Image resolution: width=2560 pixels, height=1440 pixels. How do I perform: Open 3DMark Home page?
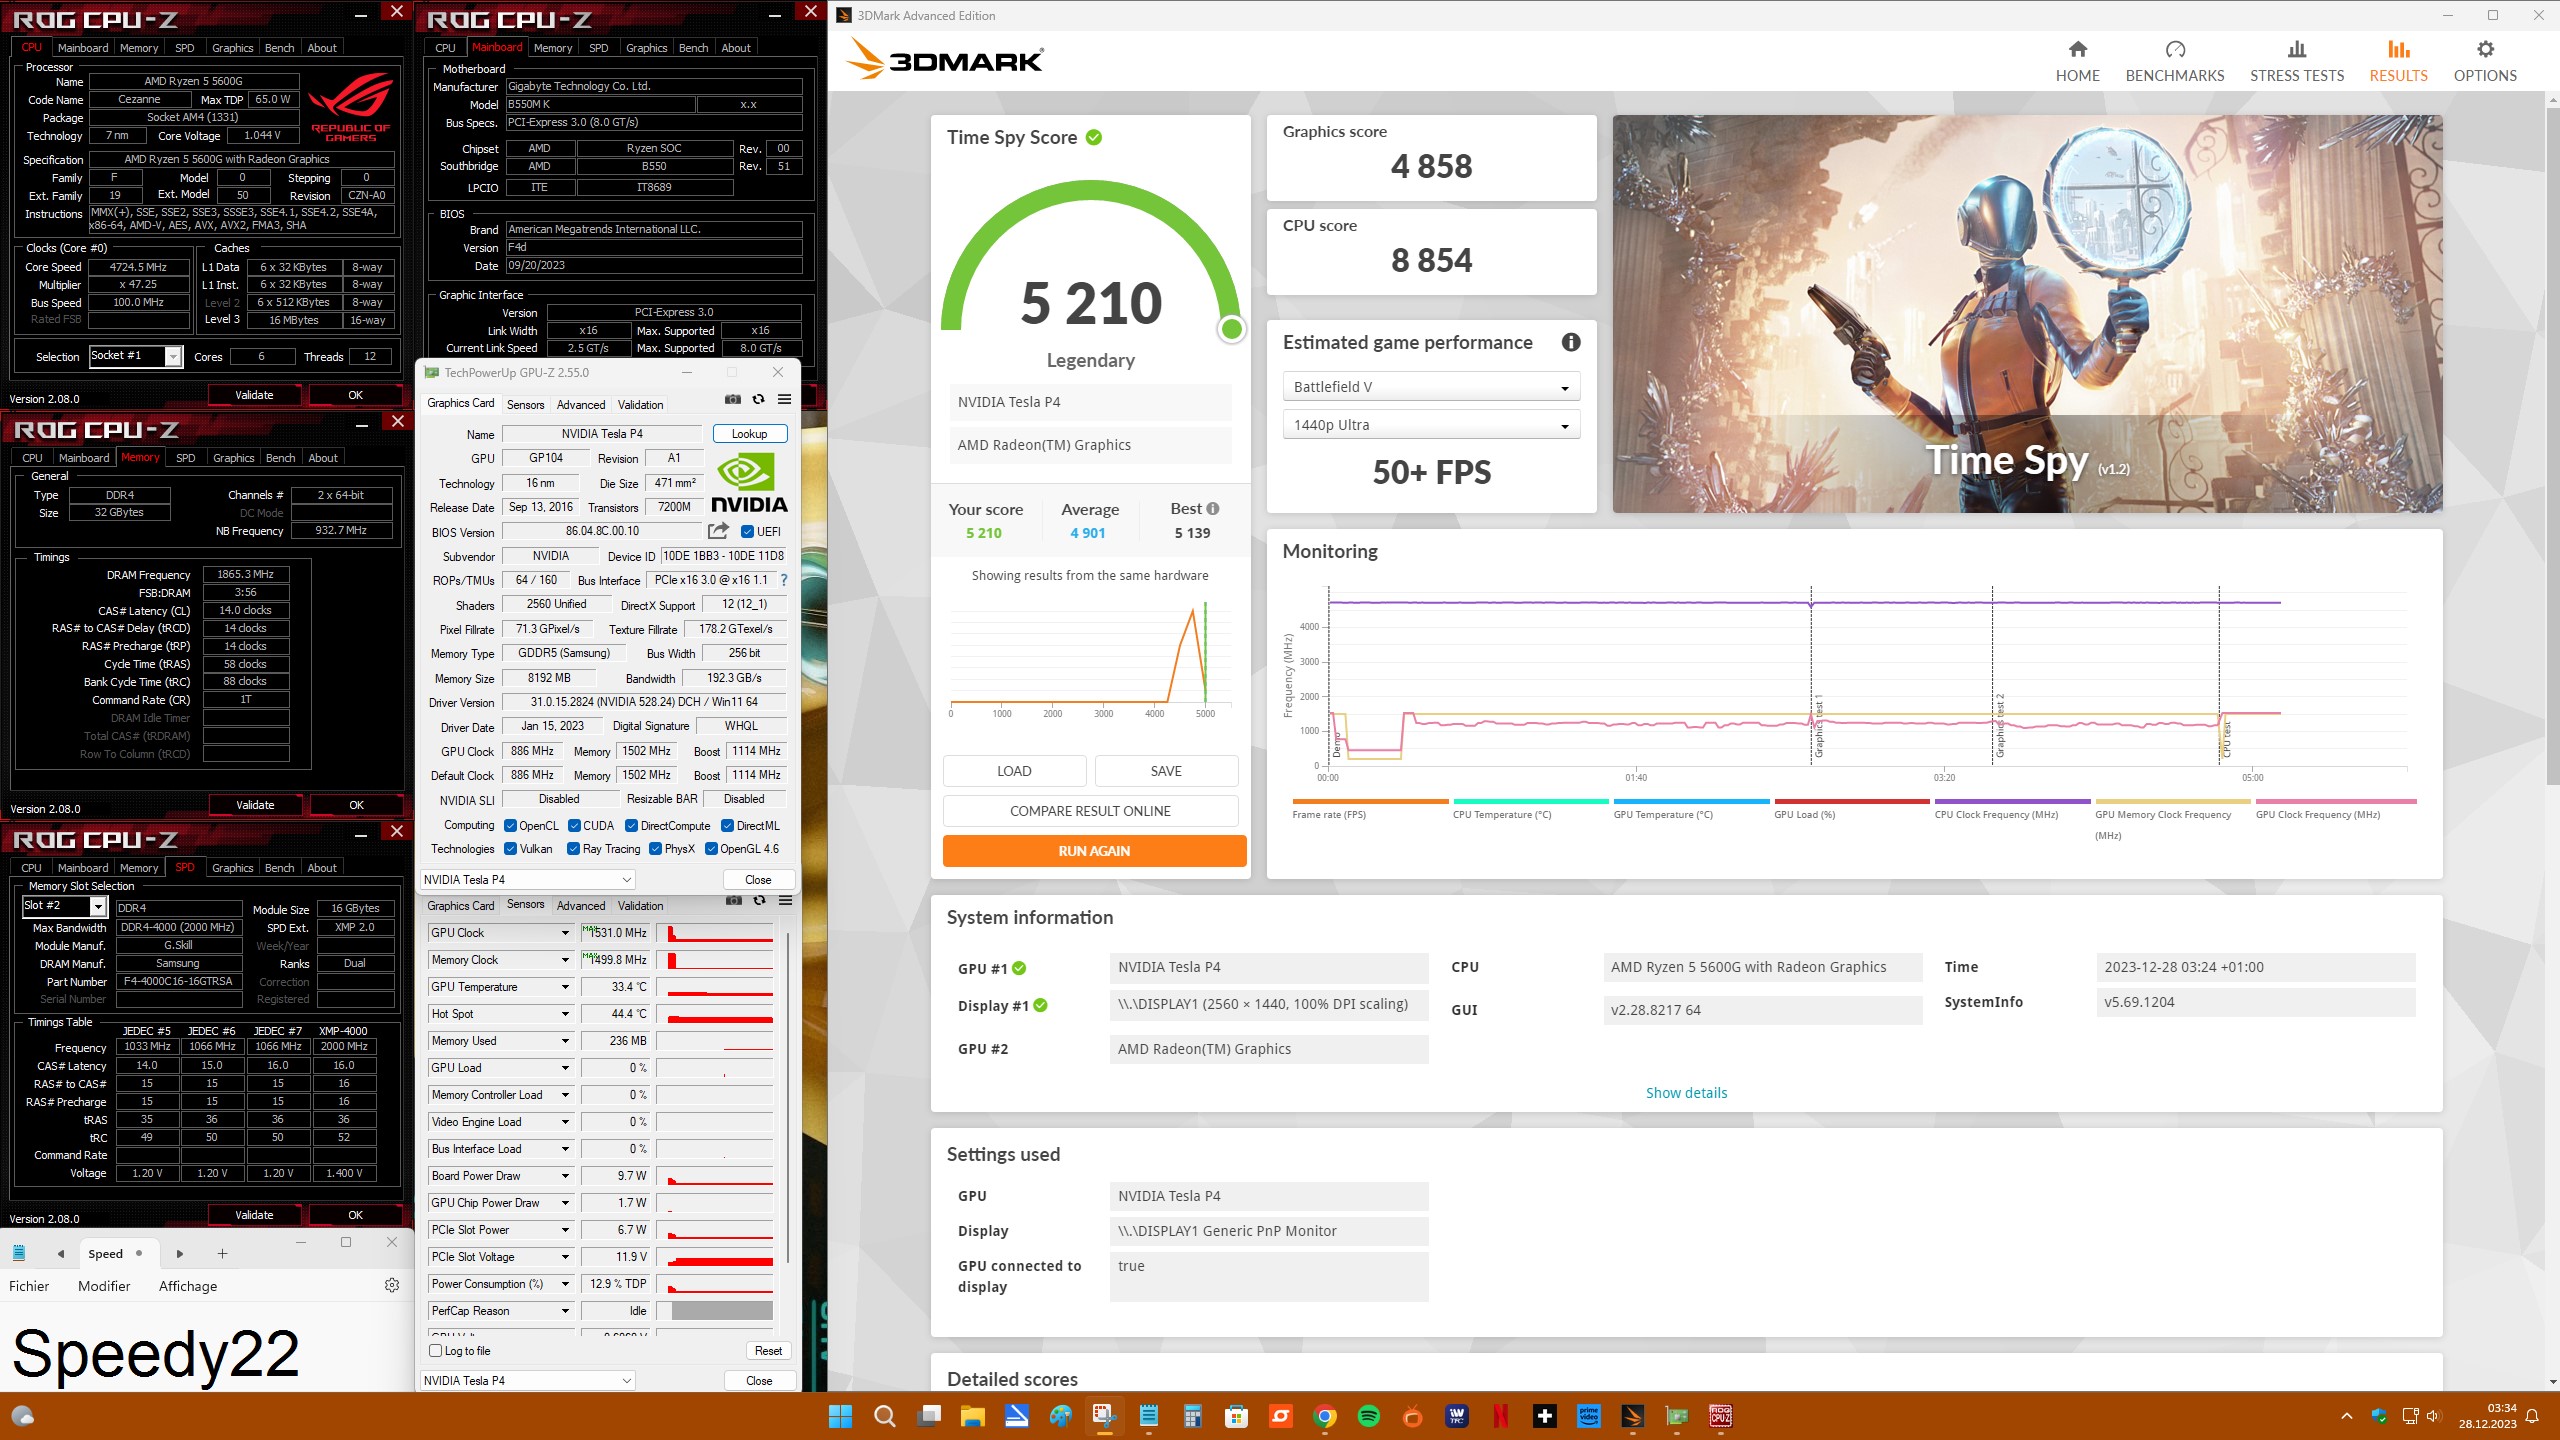(2077, 62)
